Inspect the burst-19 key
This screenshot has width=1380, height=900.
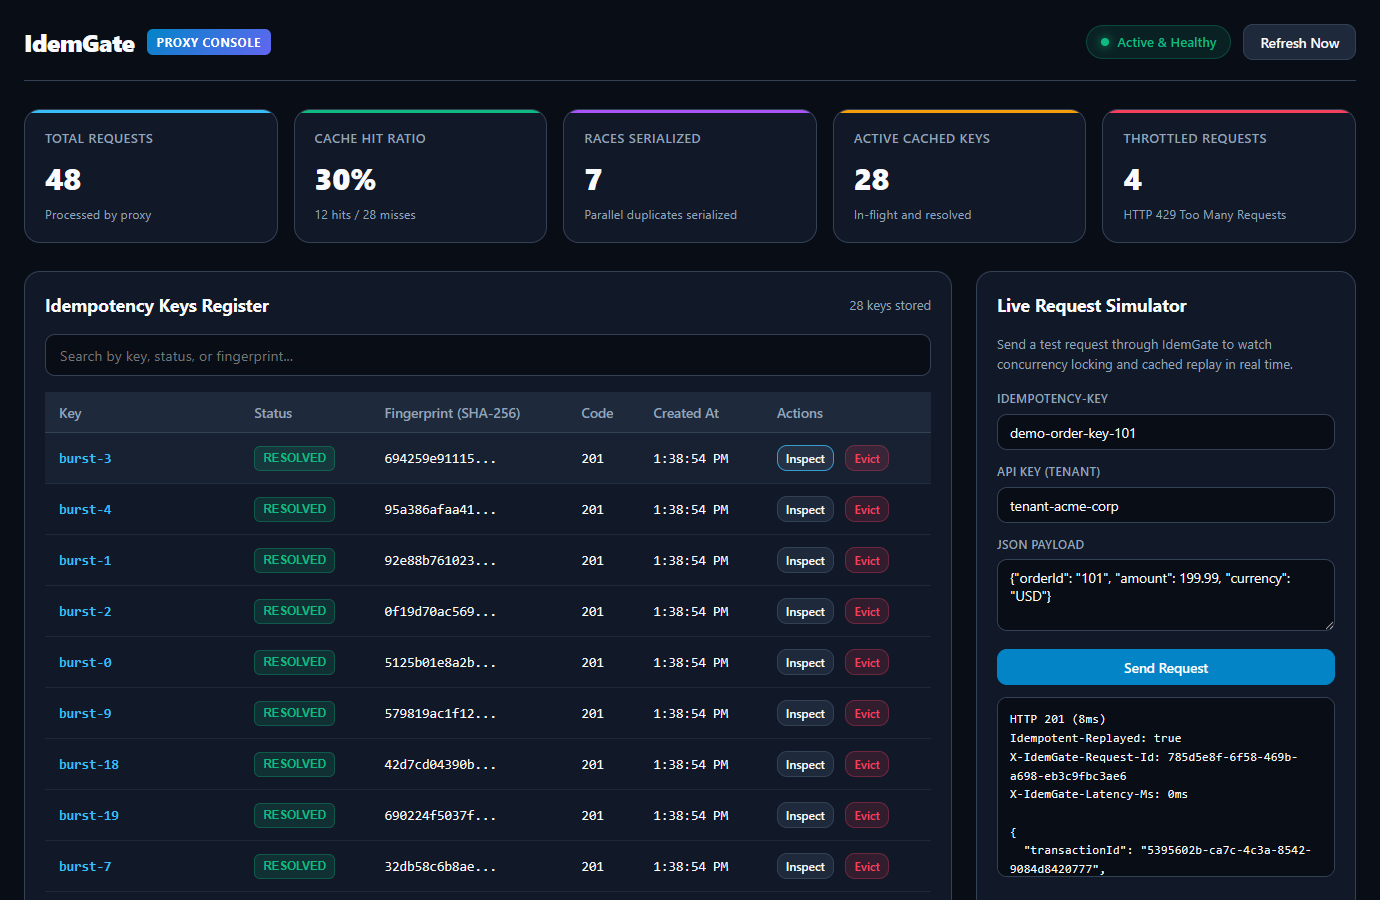[805, 815]
